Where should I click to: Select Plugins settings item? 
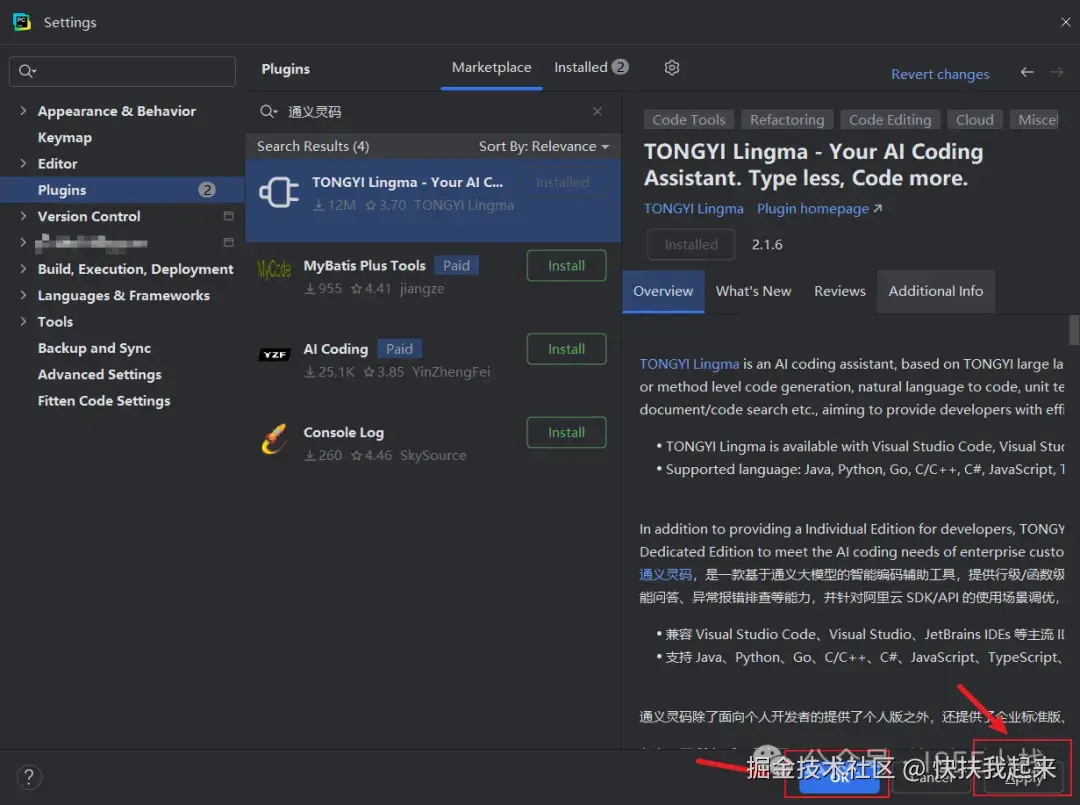pyautogui.click(x=123, y=190)
